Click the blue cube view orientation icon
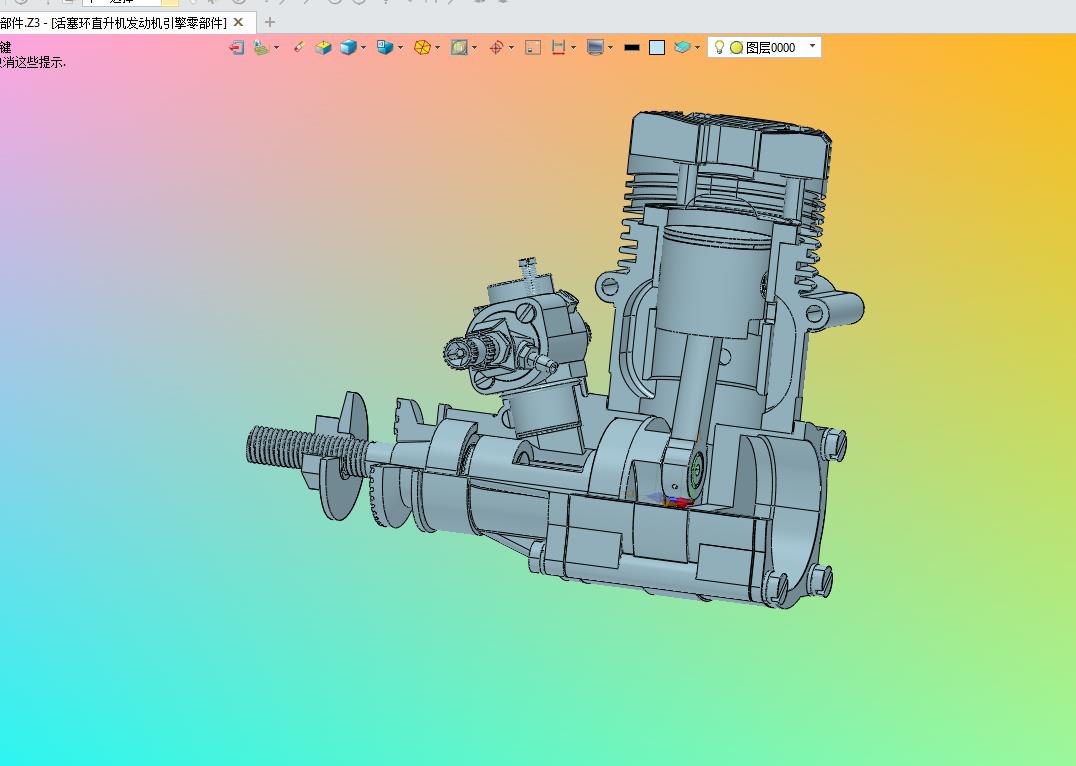 tap(384, 47)
